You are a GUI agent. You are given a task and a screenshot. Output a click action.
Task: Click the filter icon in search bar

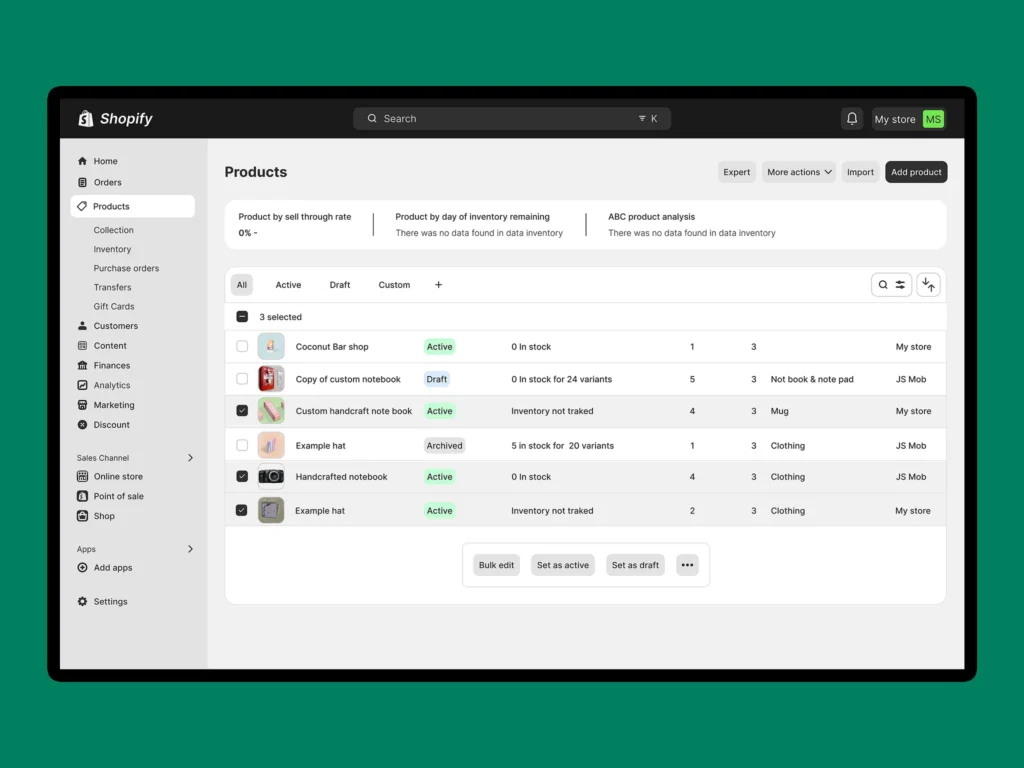[642, 118]
